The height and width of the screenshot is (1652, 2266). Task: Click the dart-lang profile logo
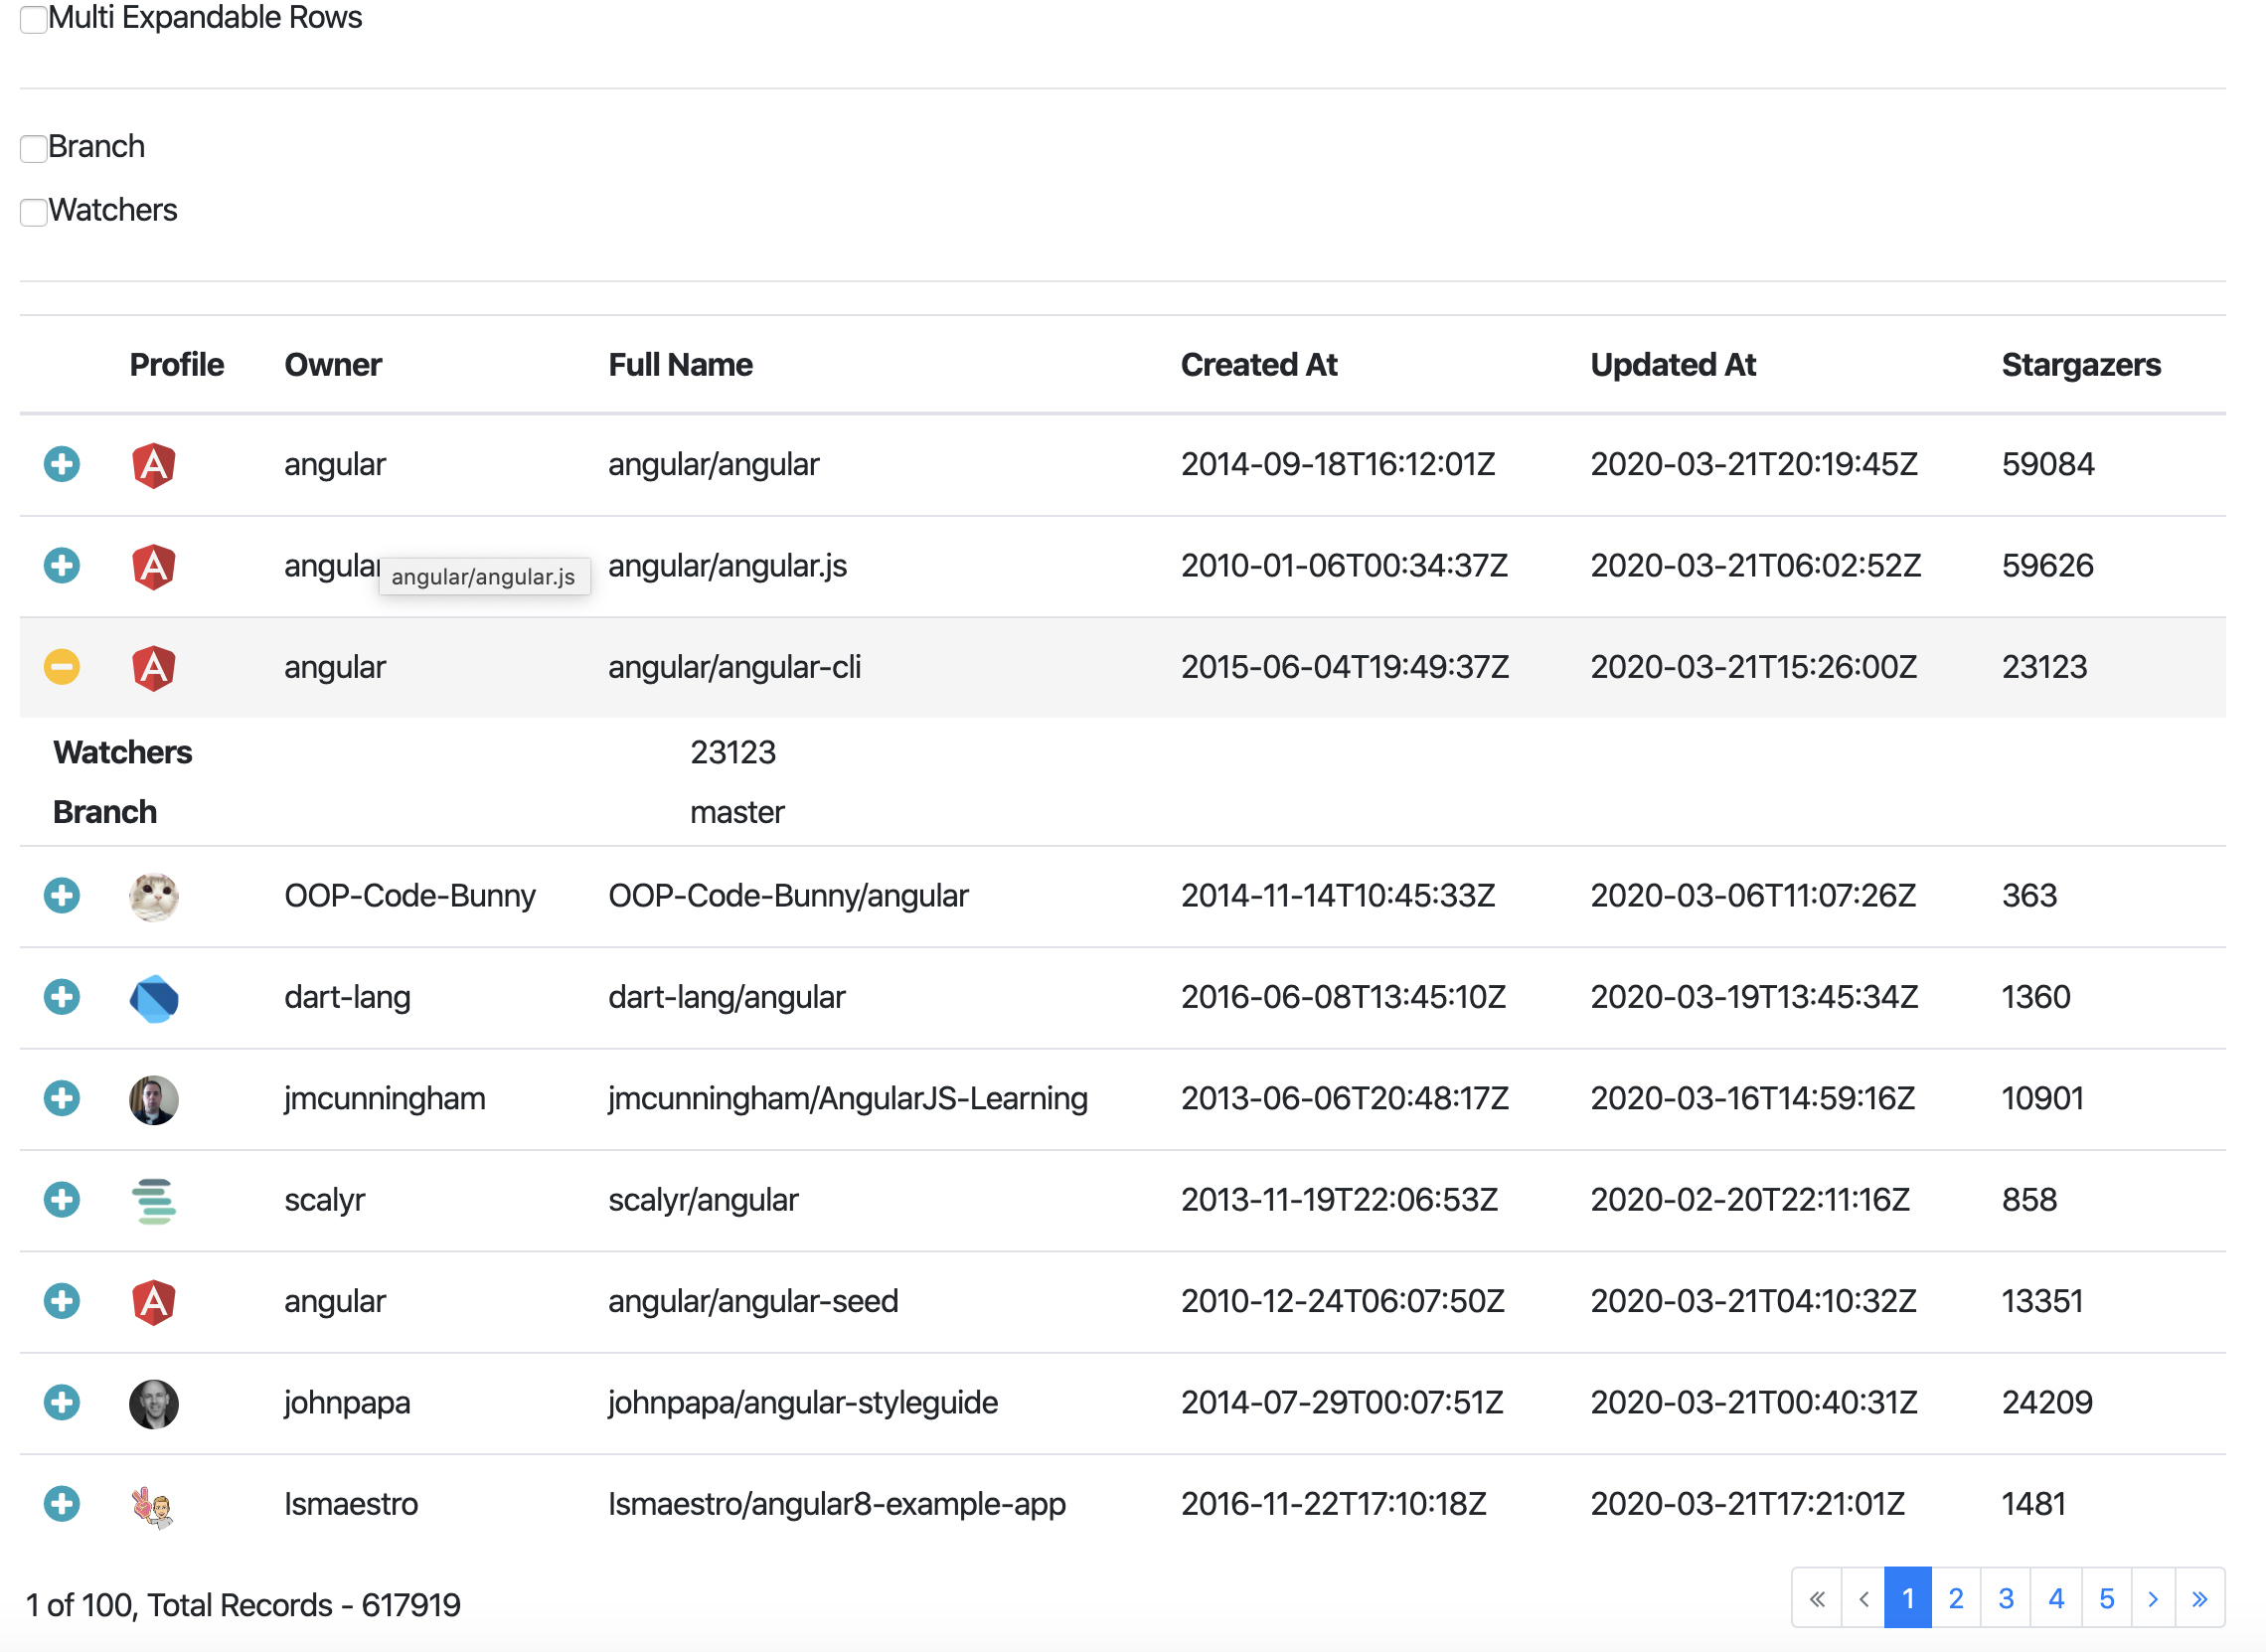[x=153, y=998]
